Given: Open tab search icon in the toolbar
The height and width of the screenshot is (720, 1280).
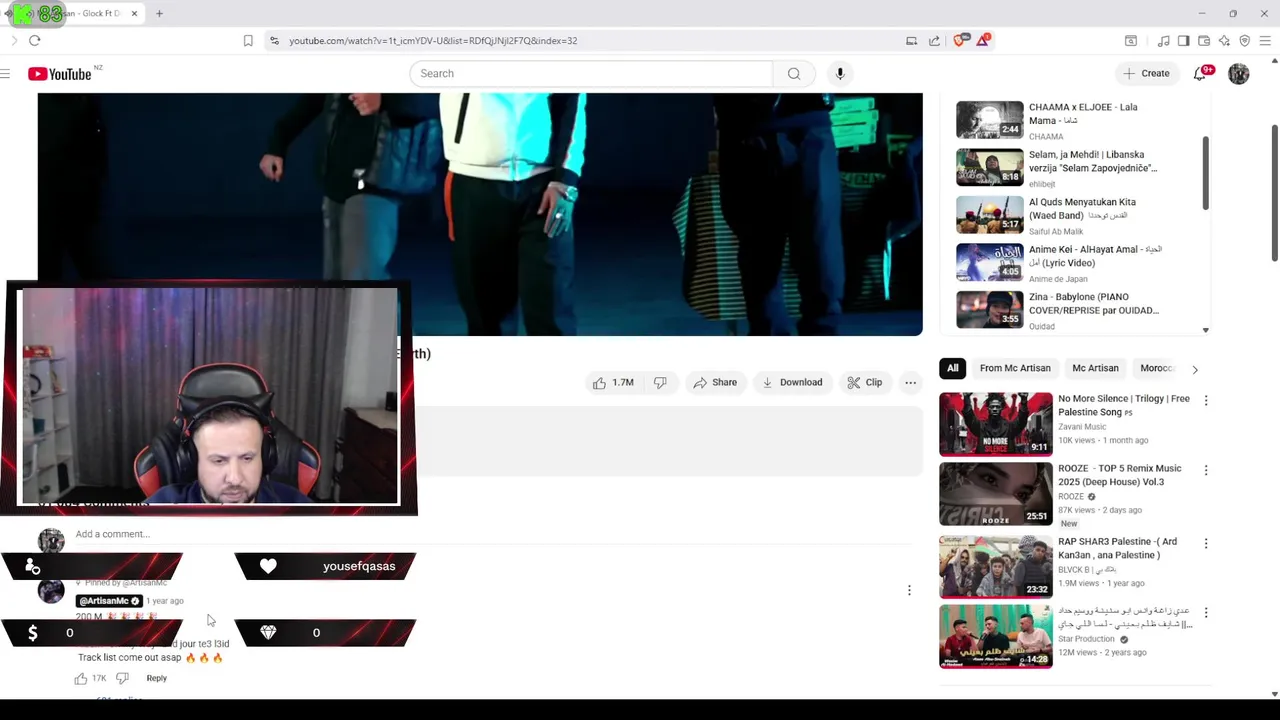Looking at the screenshot, I should click(1131, 41).
